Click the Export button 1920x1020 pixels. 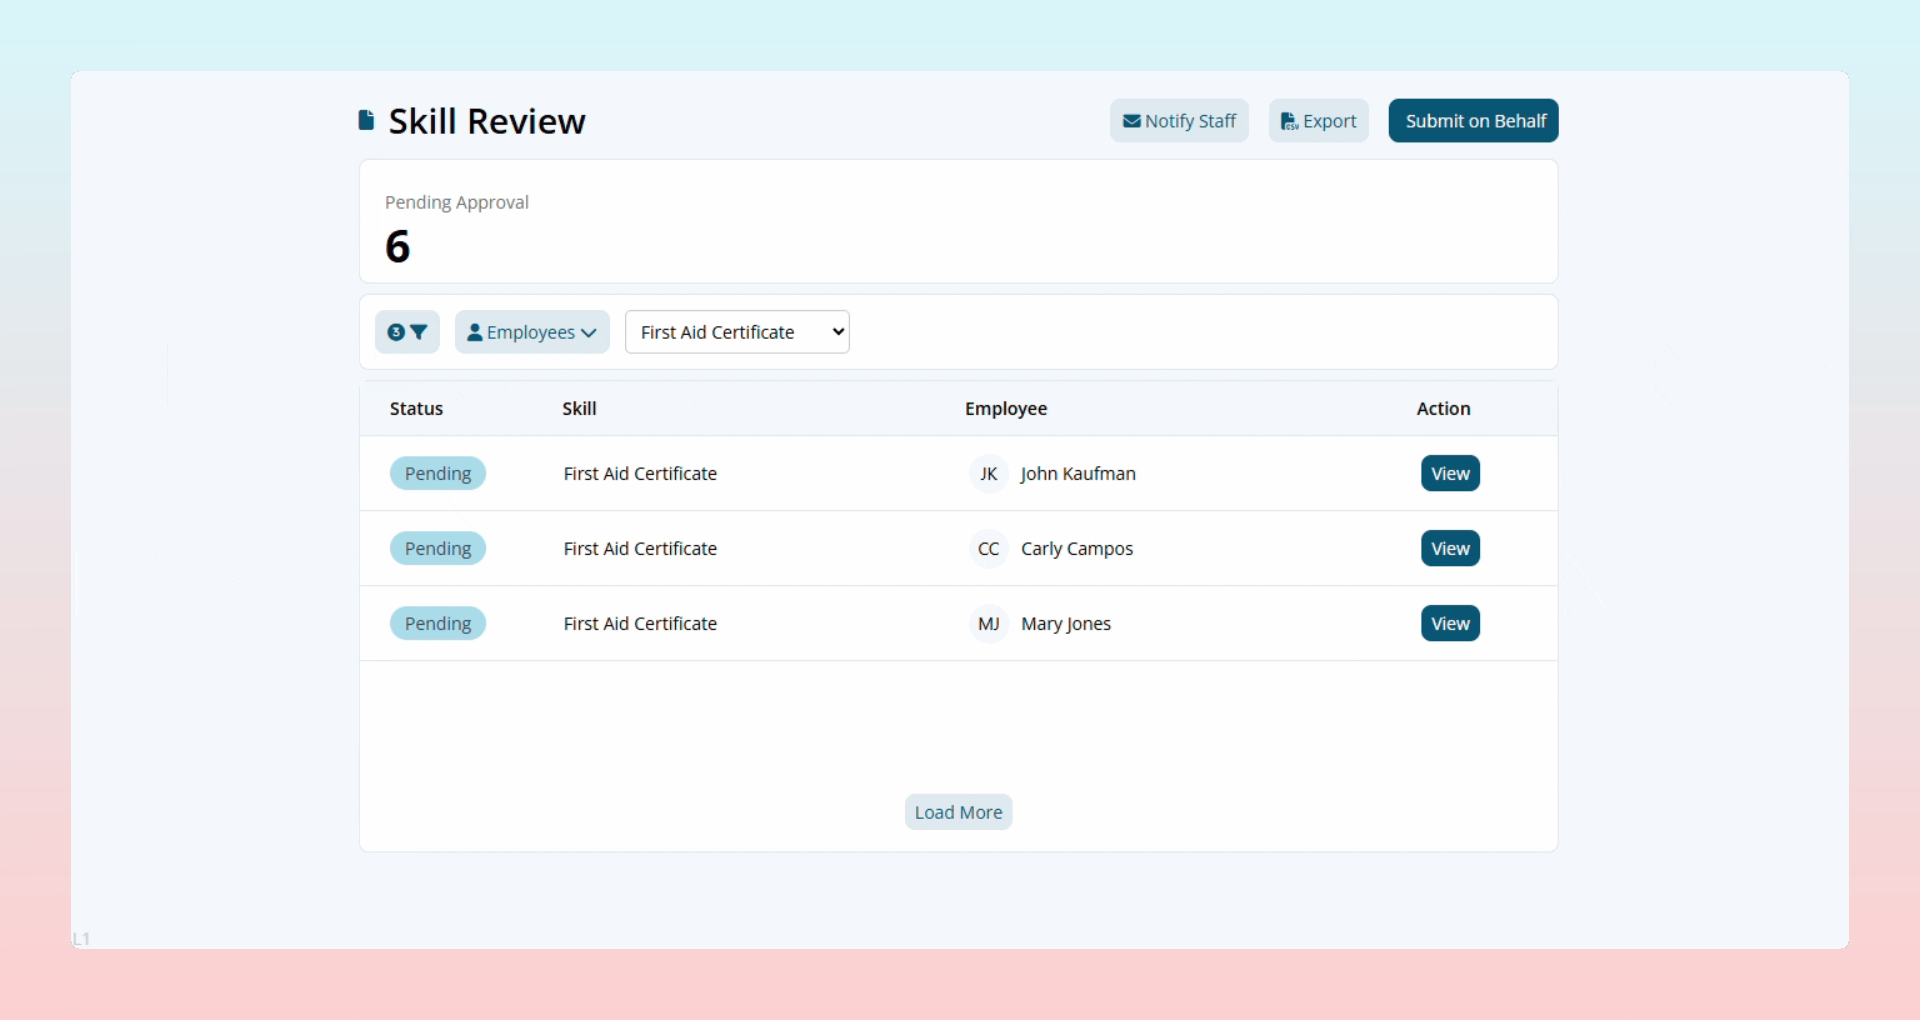(x=1317, y=120)
